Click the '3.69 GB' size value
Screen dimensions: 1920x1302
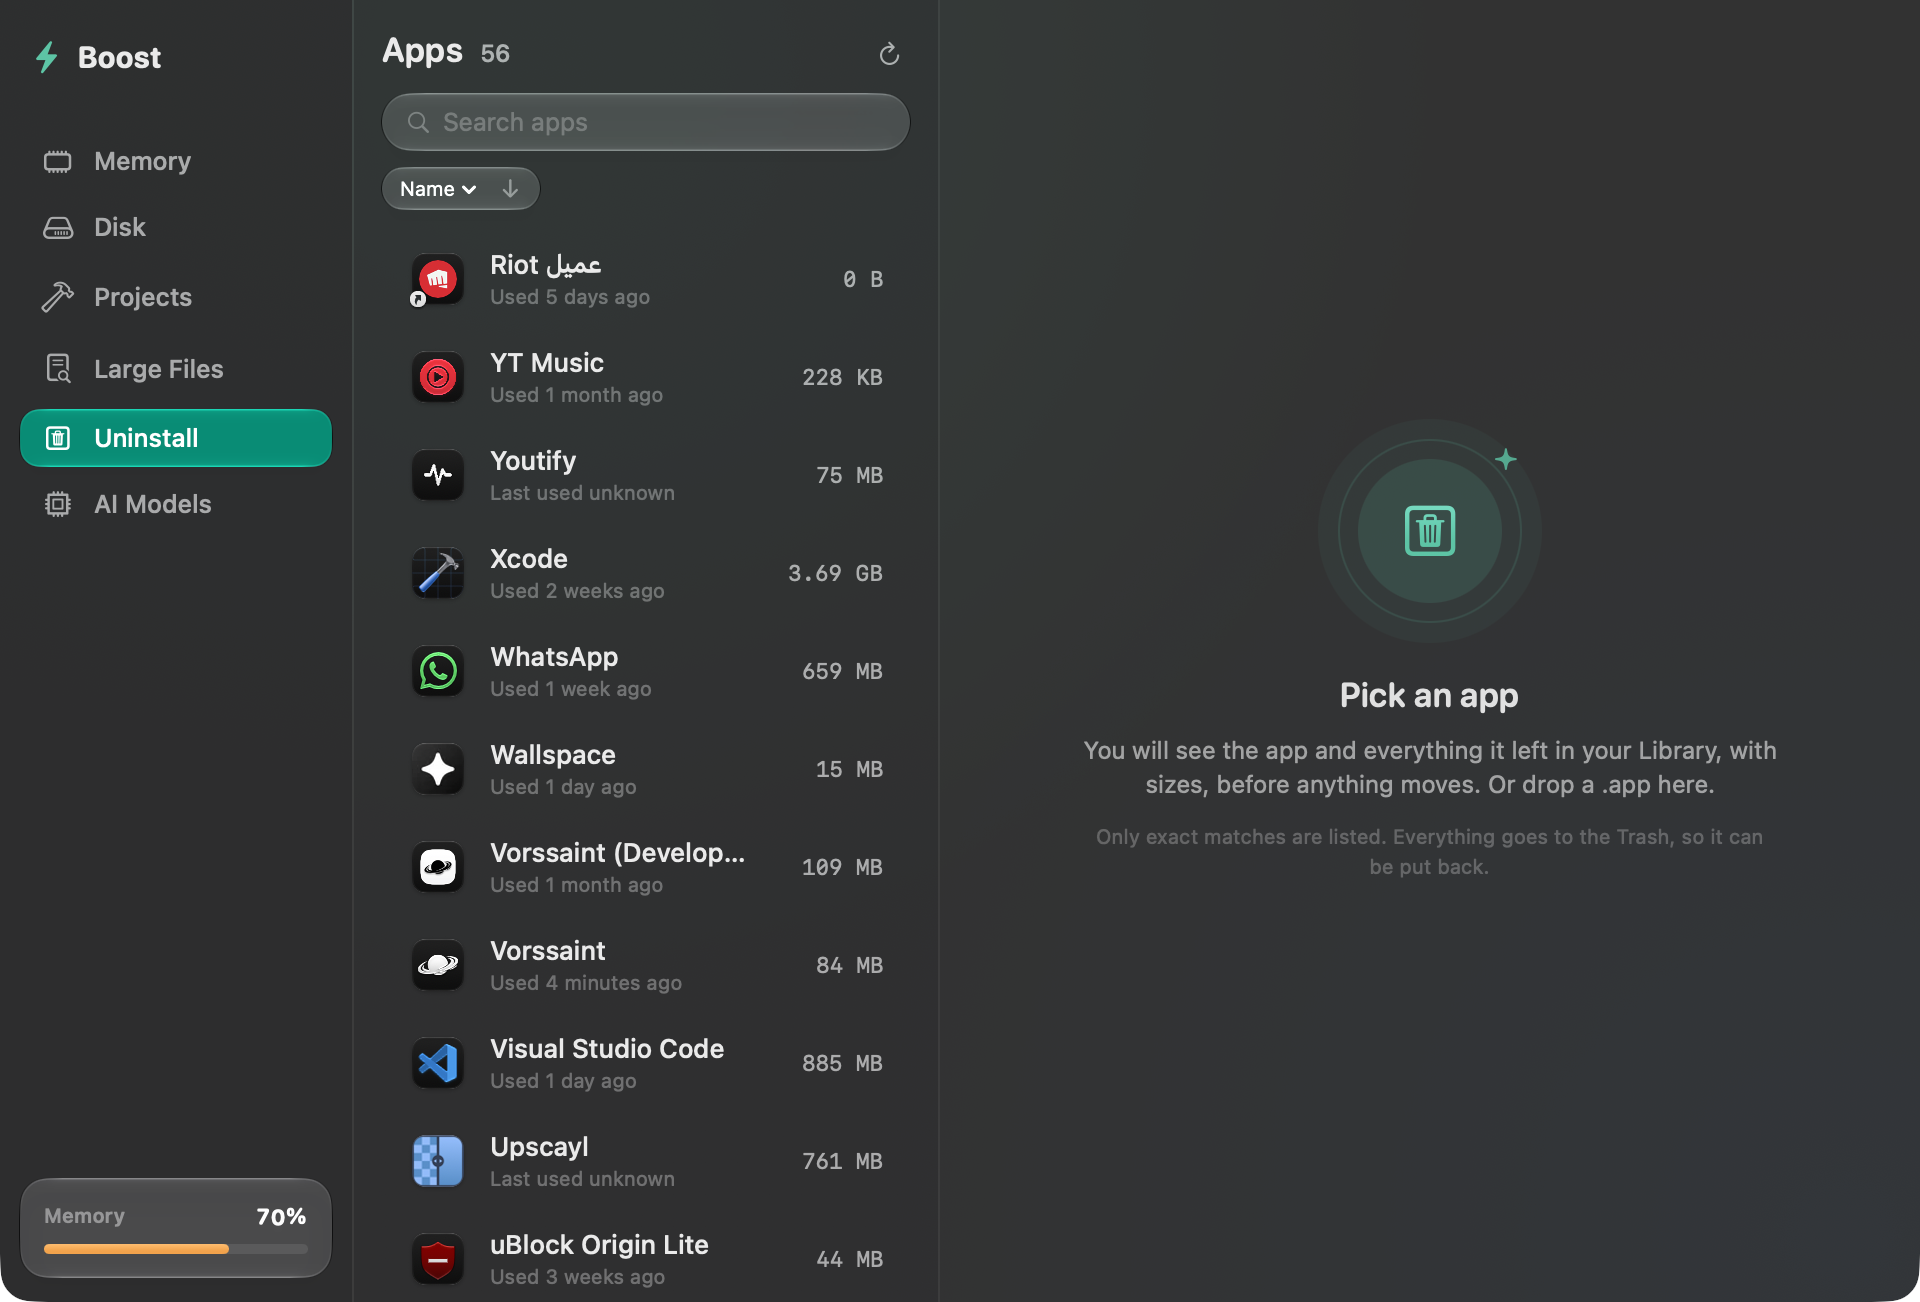(x=835, y=573)
